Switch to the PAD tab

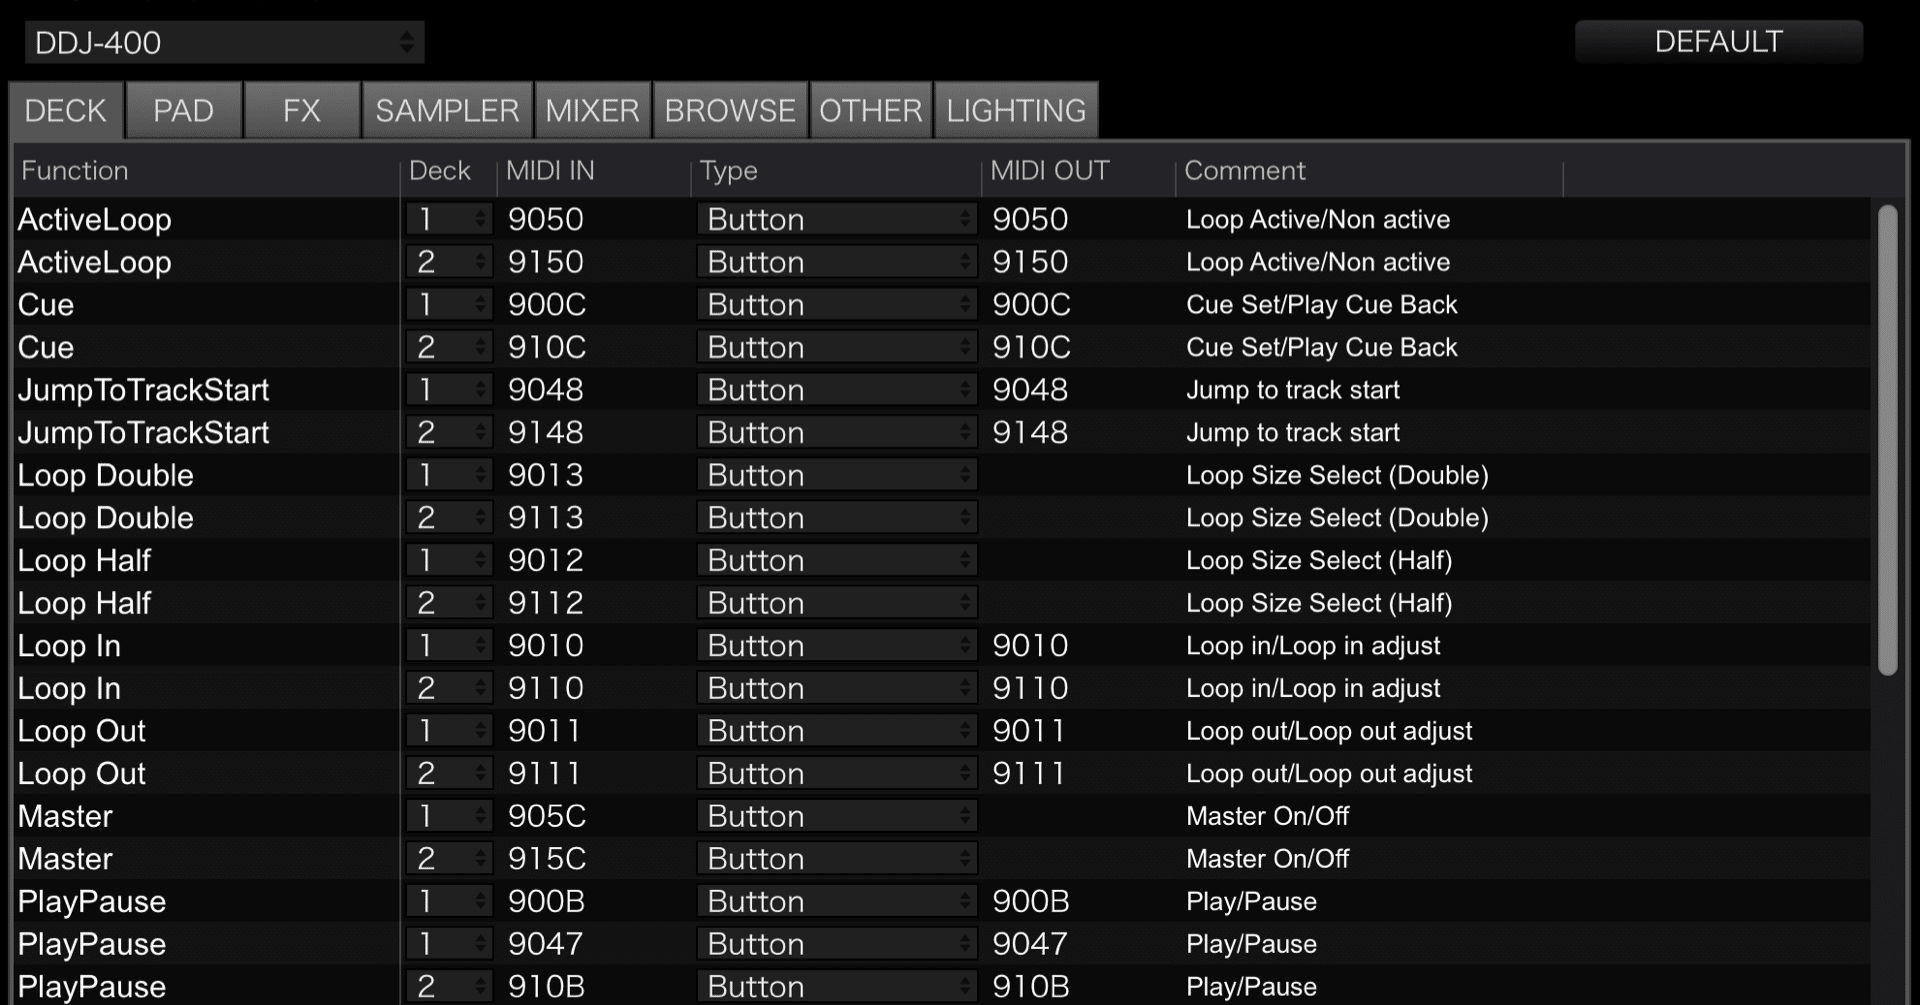(x=183, y=111)
